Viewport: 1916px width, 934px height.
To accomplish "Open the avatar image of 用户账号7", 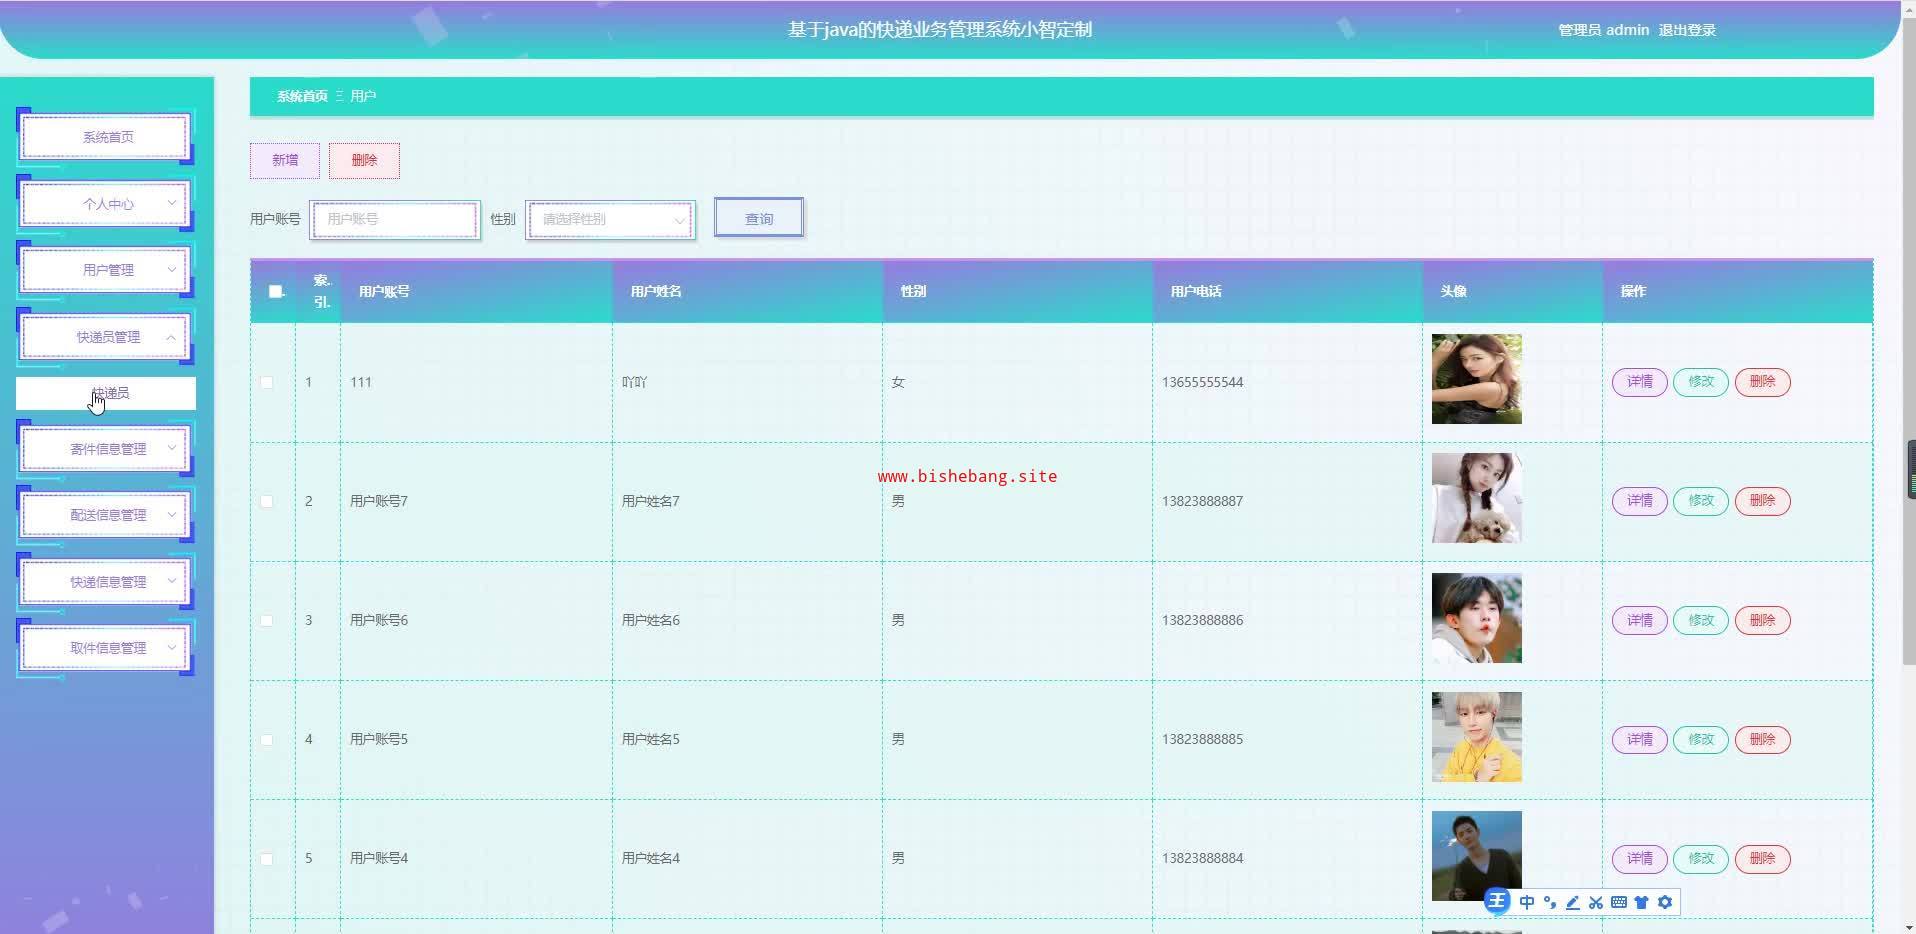I will click(x=1476, y=498).
